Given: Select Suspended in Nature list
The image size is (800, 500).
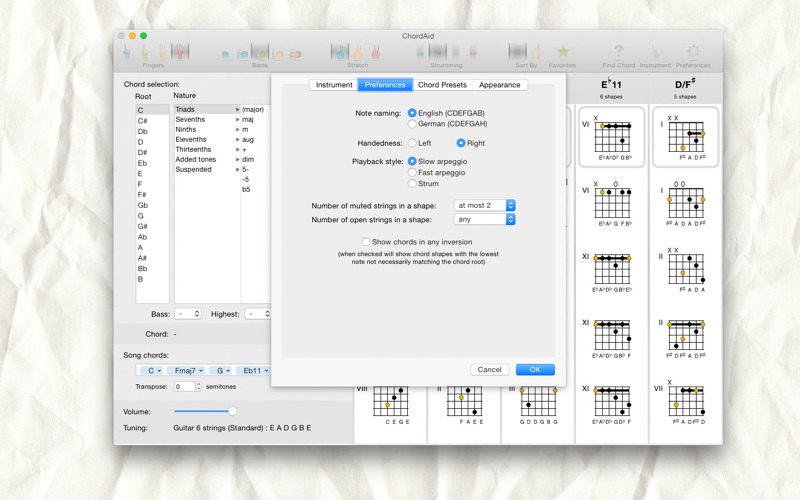Looking at the screenshot, I should [x=207, y=169].
